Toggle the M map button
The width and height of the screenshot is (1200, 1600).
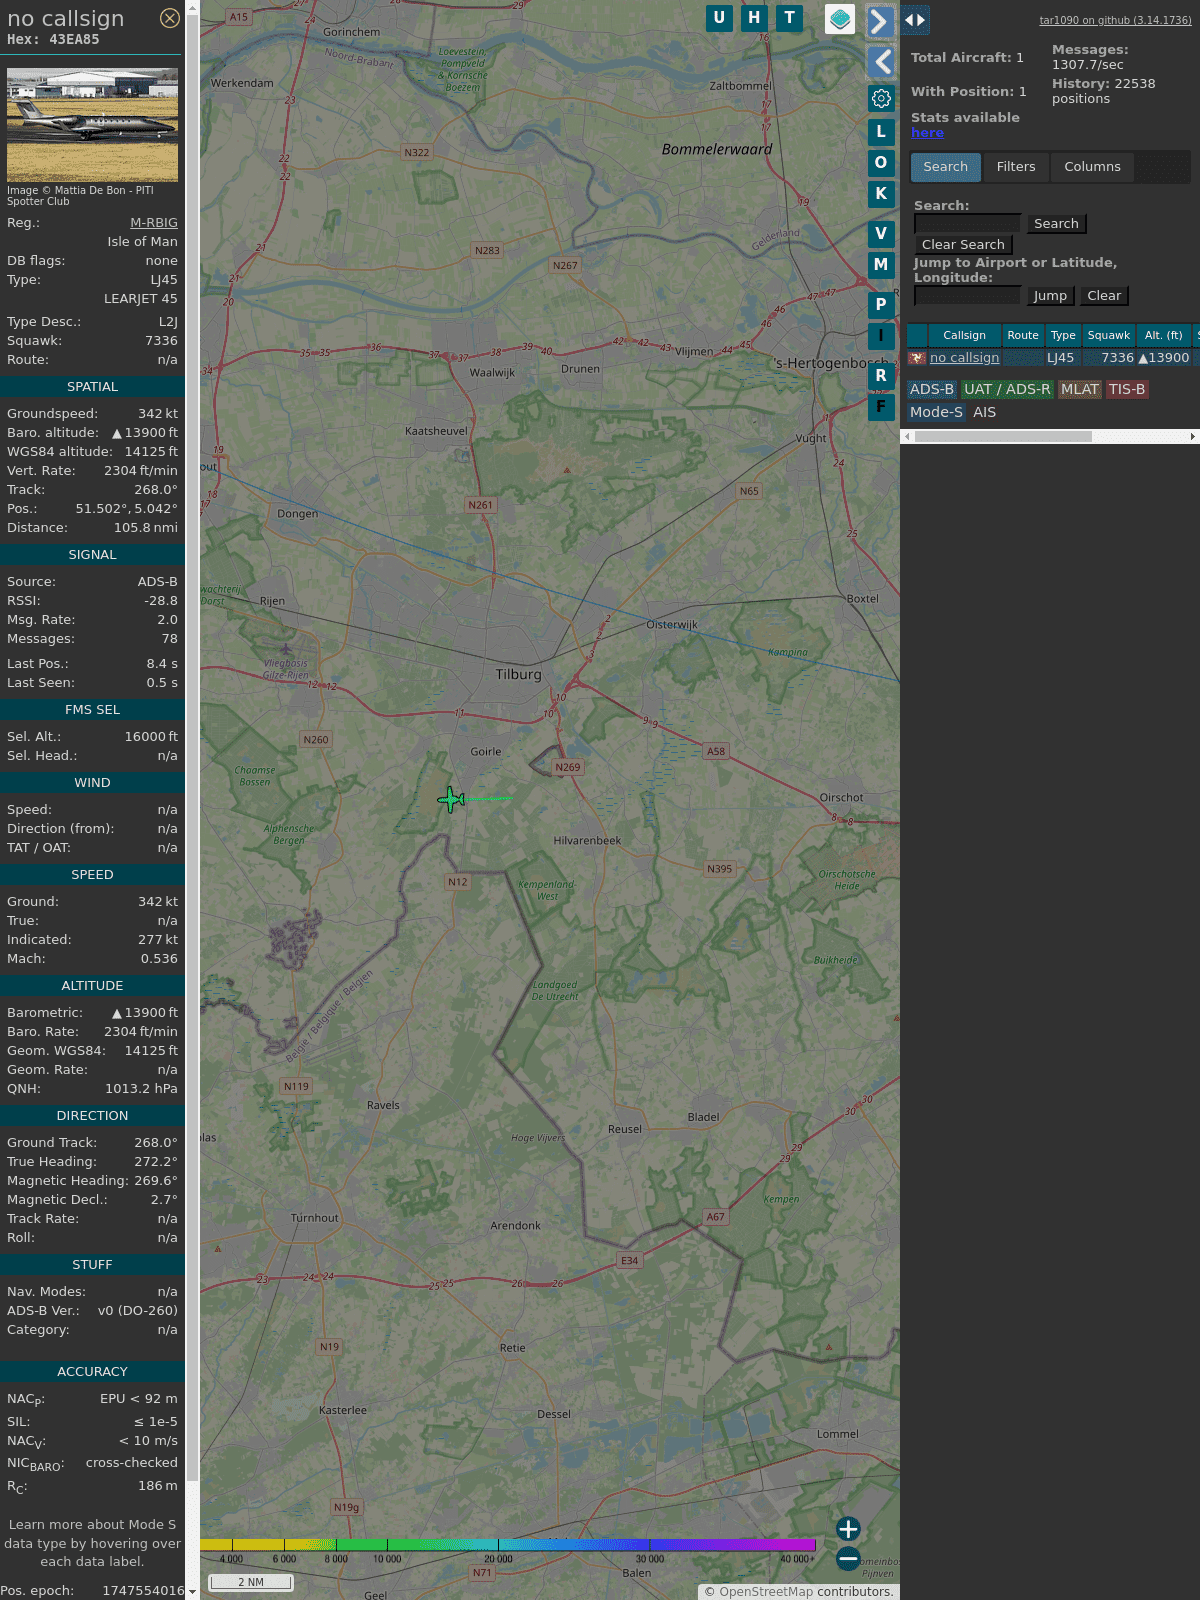pos(881,264)
